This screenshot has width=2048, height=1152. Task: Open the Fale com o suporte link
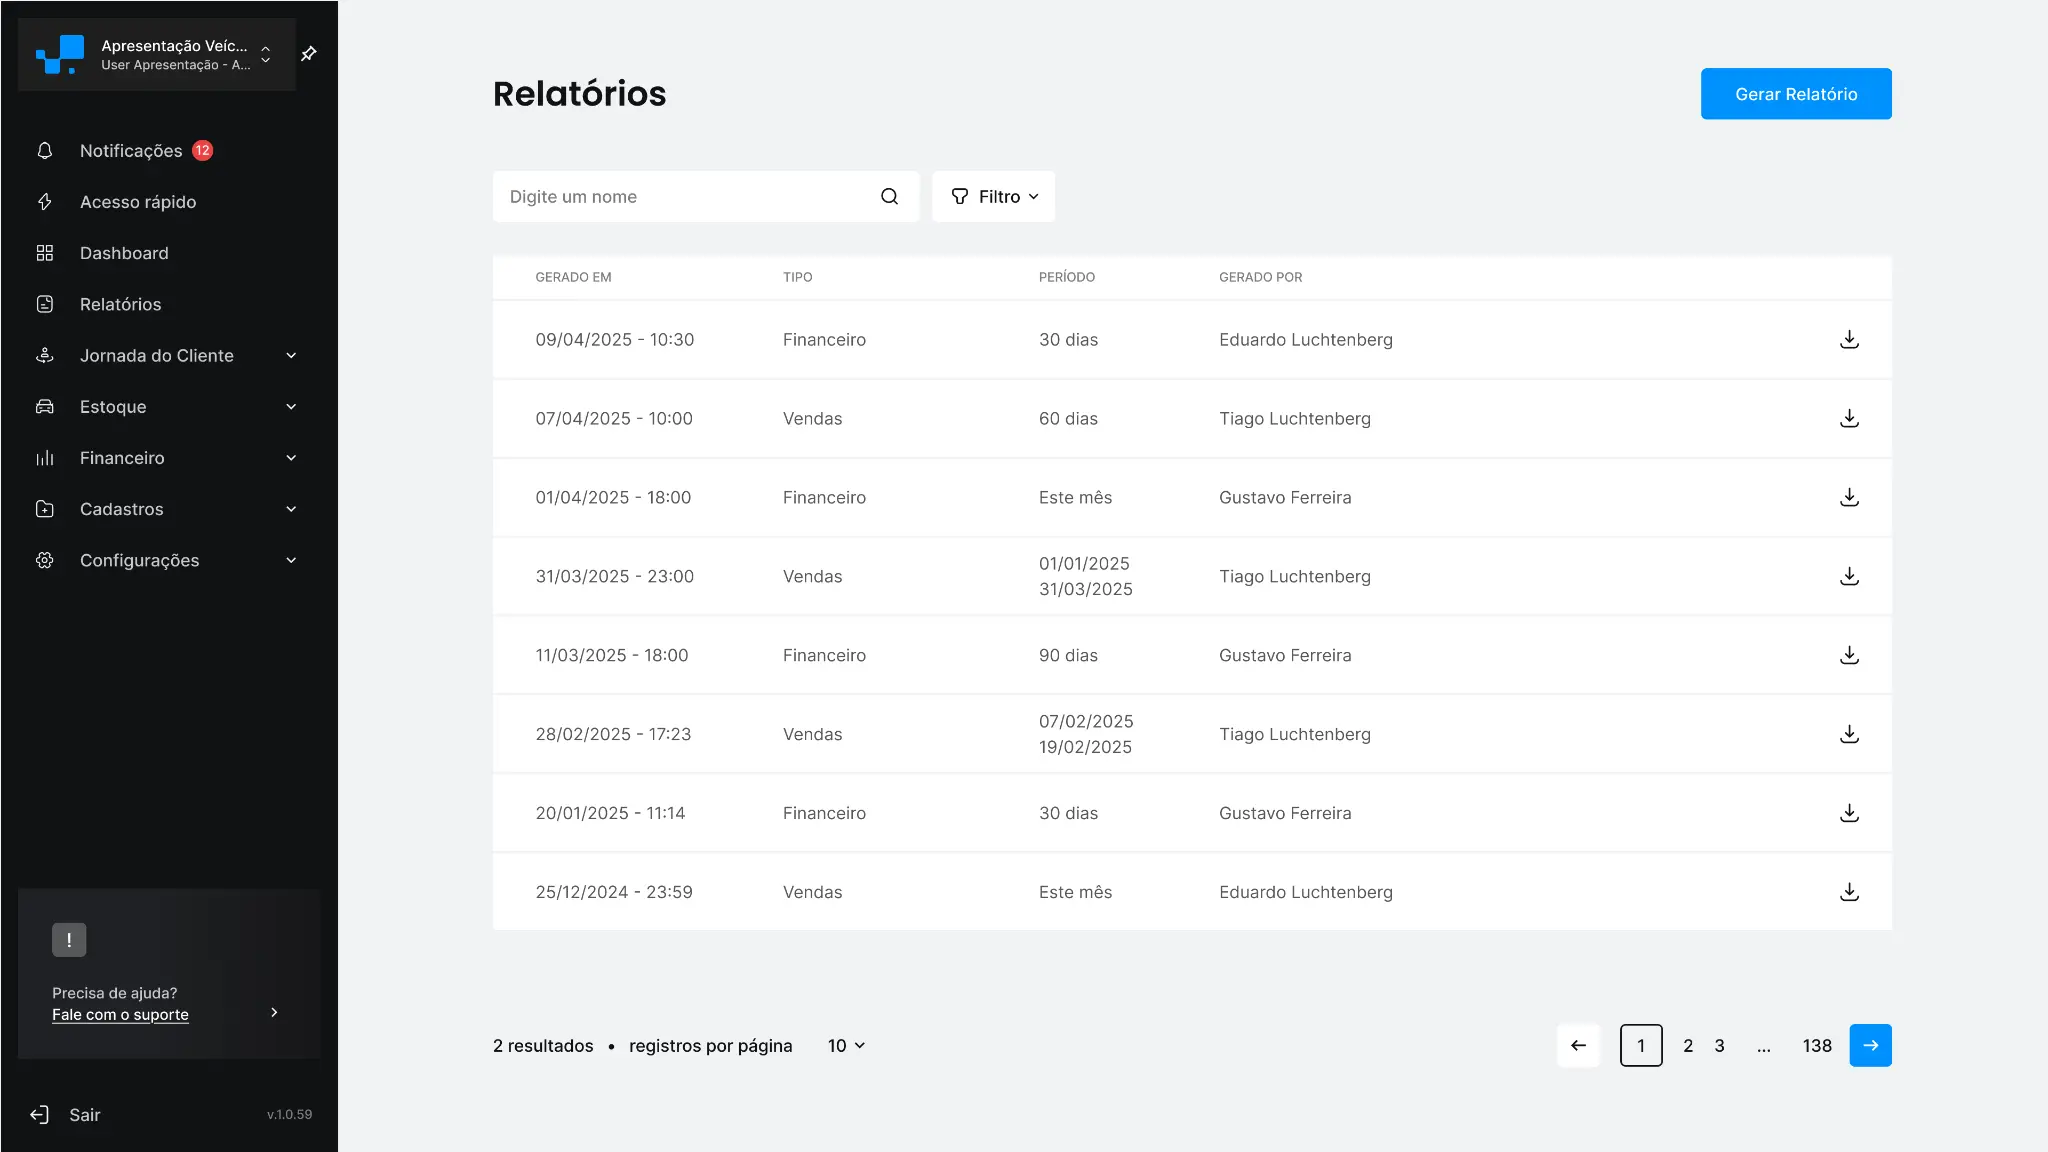point(120,1015)
